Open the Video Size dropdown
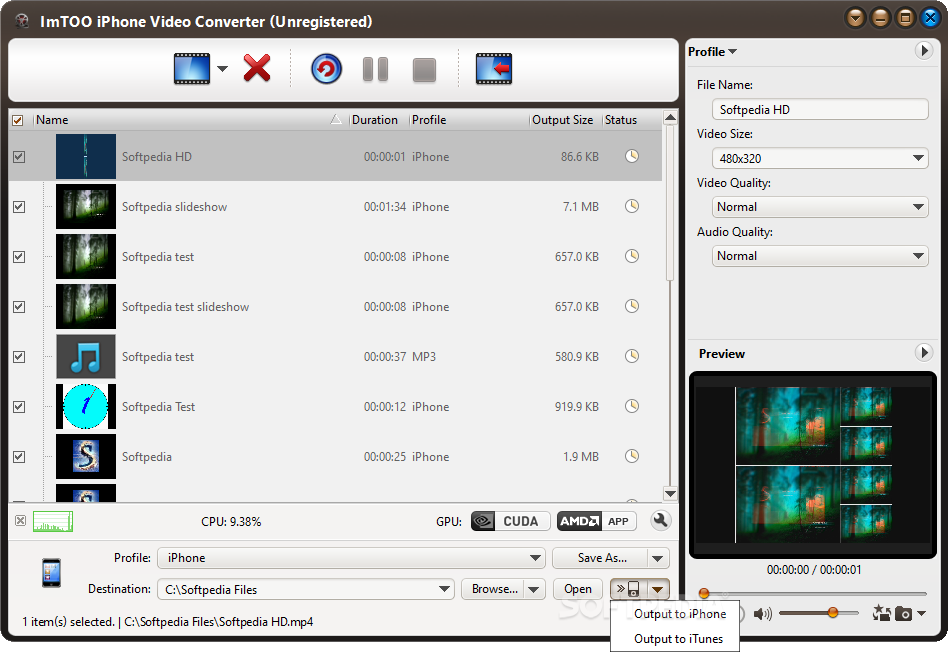948x652 pixels. 820,158
